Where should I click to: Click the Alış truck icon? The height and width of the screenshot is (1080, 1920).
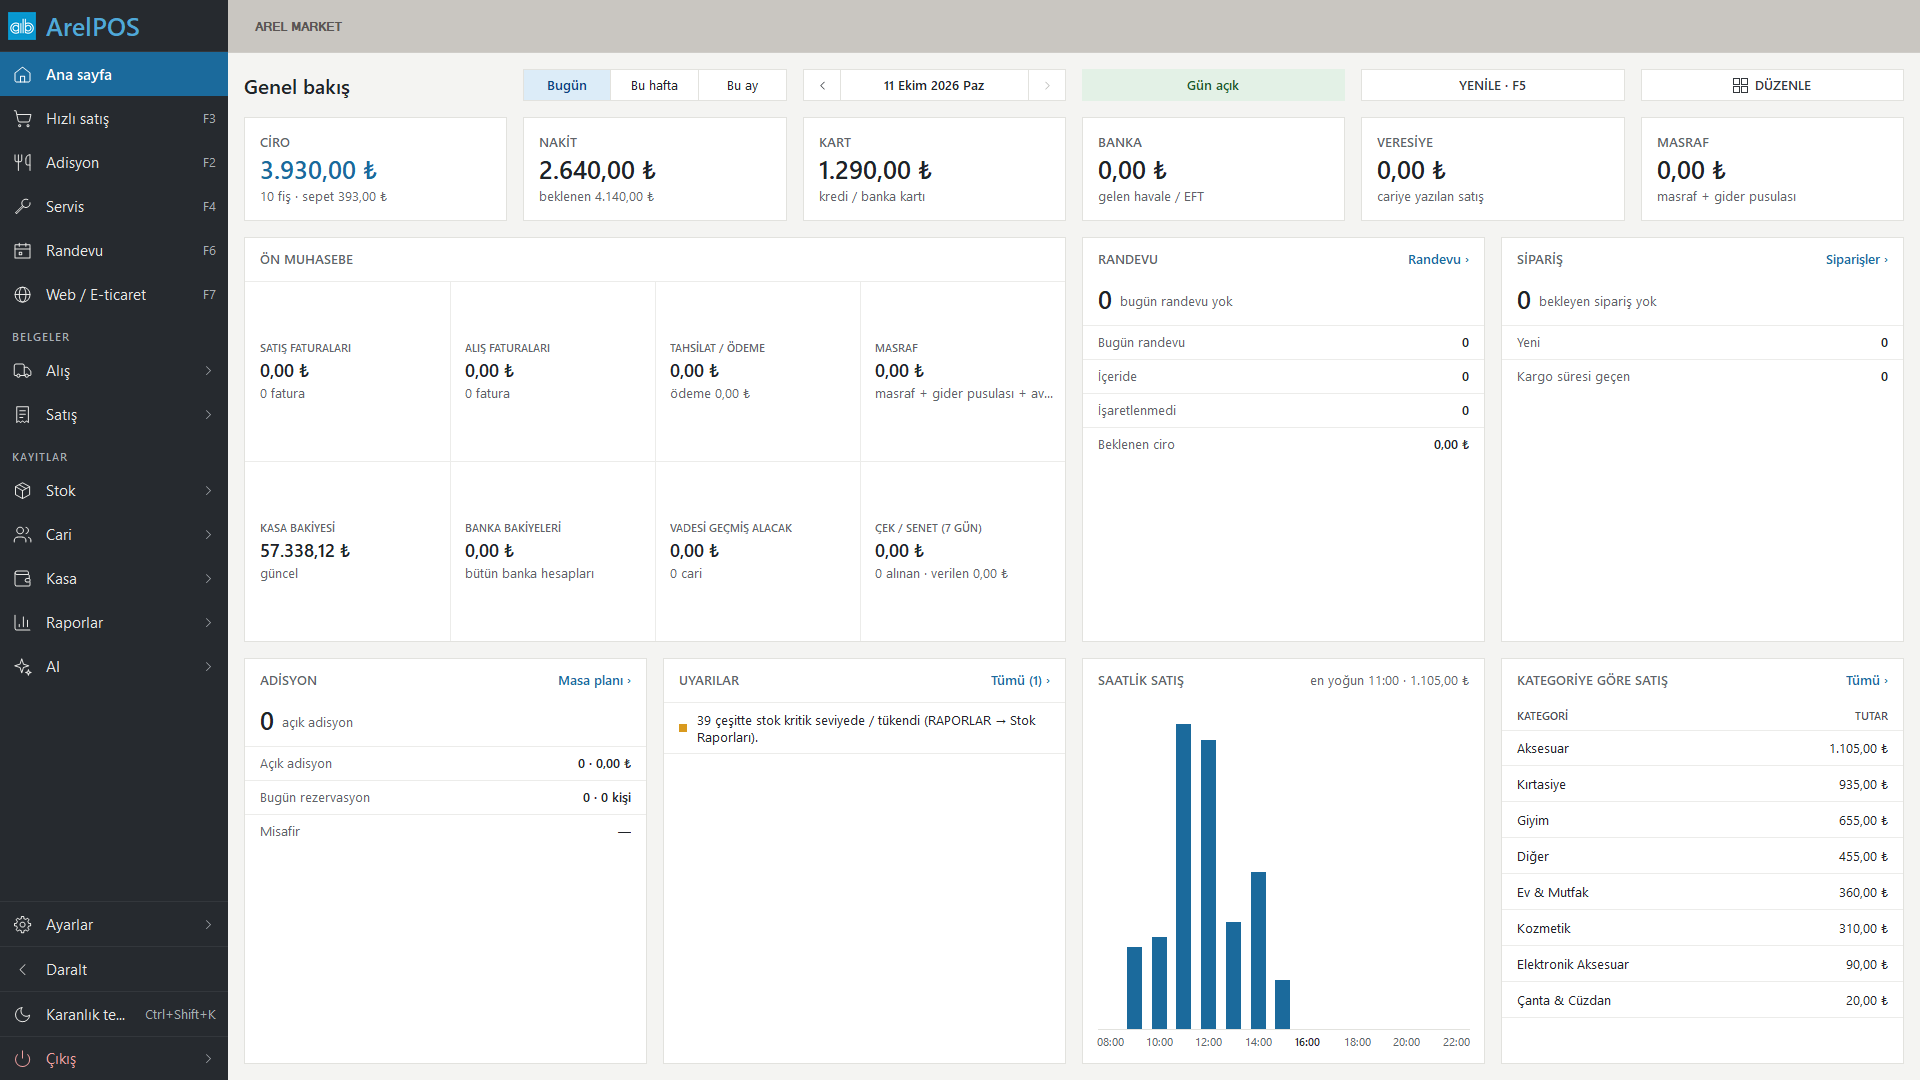click(22, 371)
